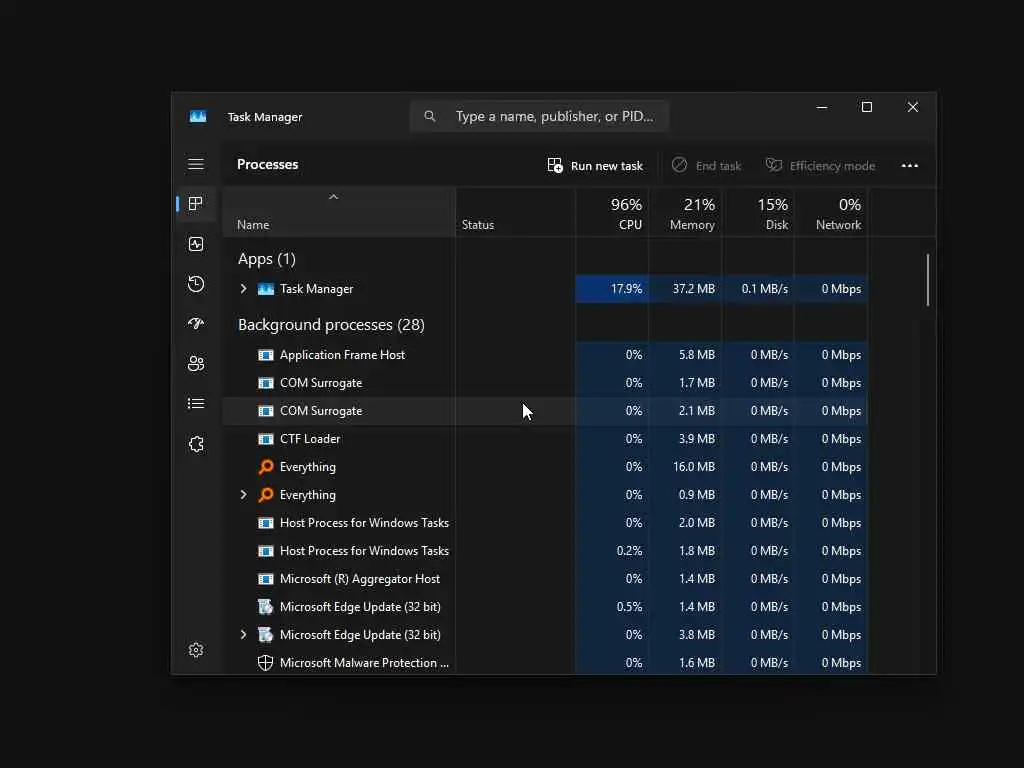Click the Application Frame Host icon
Image resolution: width=1024 pixels, height=768 pixels.
[266, 355]
